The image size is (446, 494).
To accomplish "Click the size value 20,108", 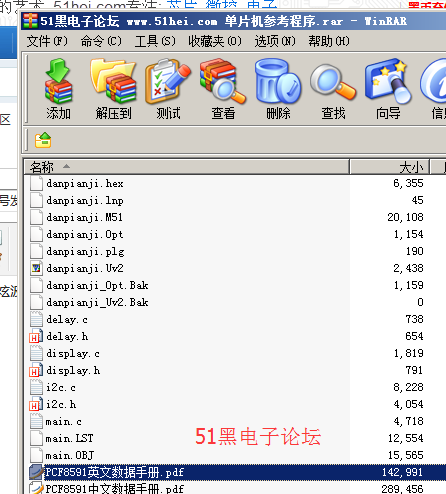I will tap(405, 217).
